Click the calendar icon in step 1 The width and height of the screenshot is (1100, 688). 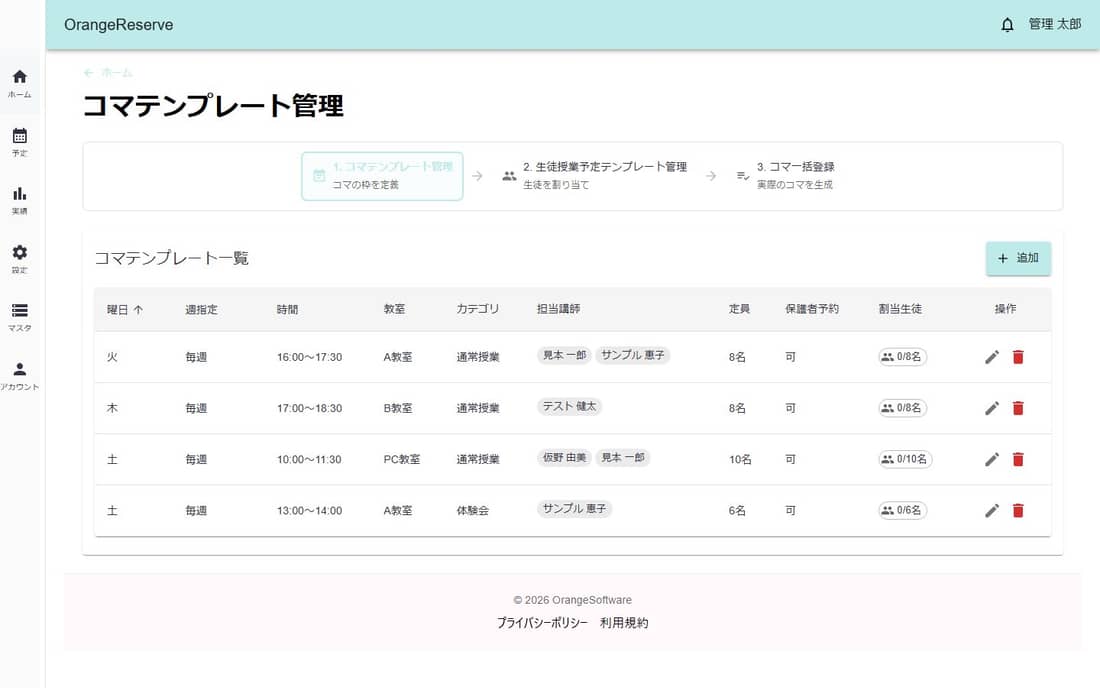(319, 175)
